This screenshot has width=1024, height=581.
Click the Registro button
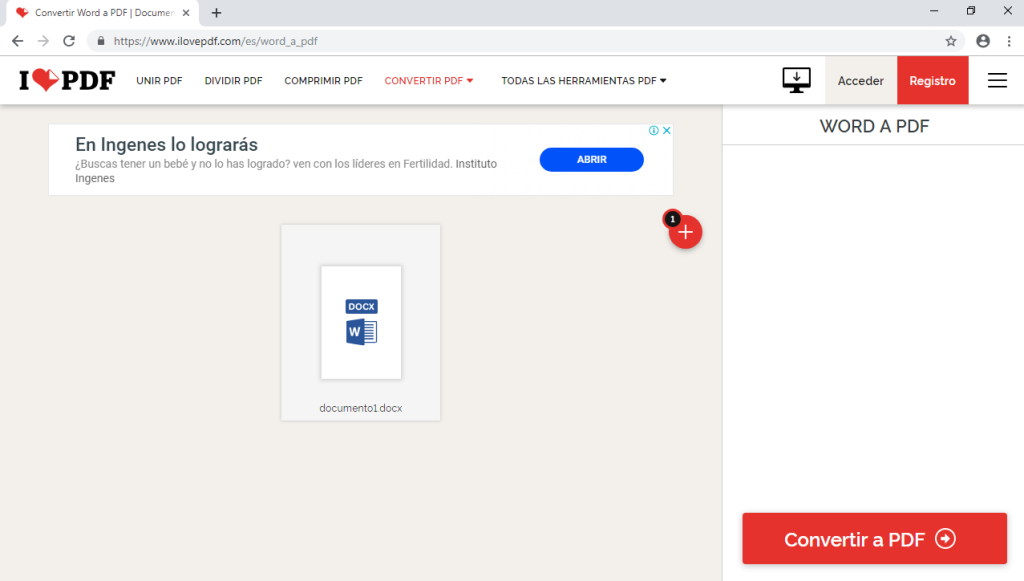point(932,81)
